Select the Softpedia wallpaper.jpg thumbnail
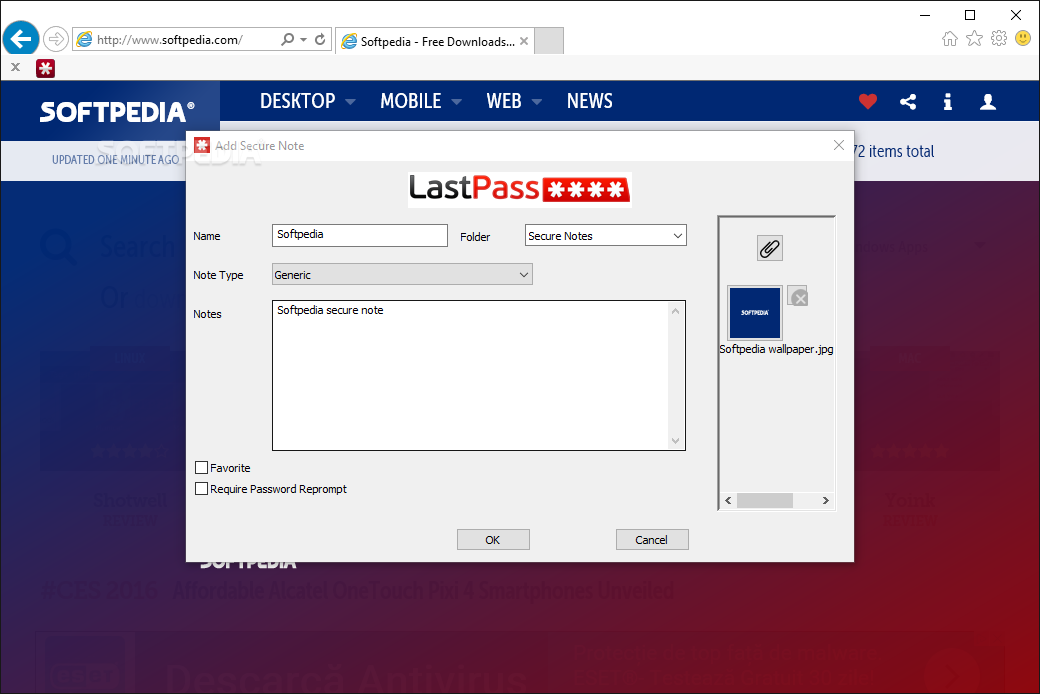This screenshot has width=1040, height=694. [x=755, y=312]
